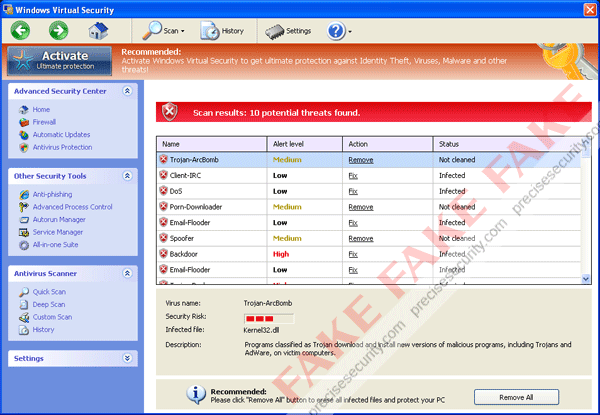Click the Anti-phishing icon
The width and height of the screenshot is (600, 415).
pos(24,195)
